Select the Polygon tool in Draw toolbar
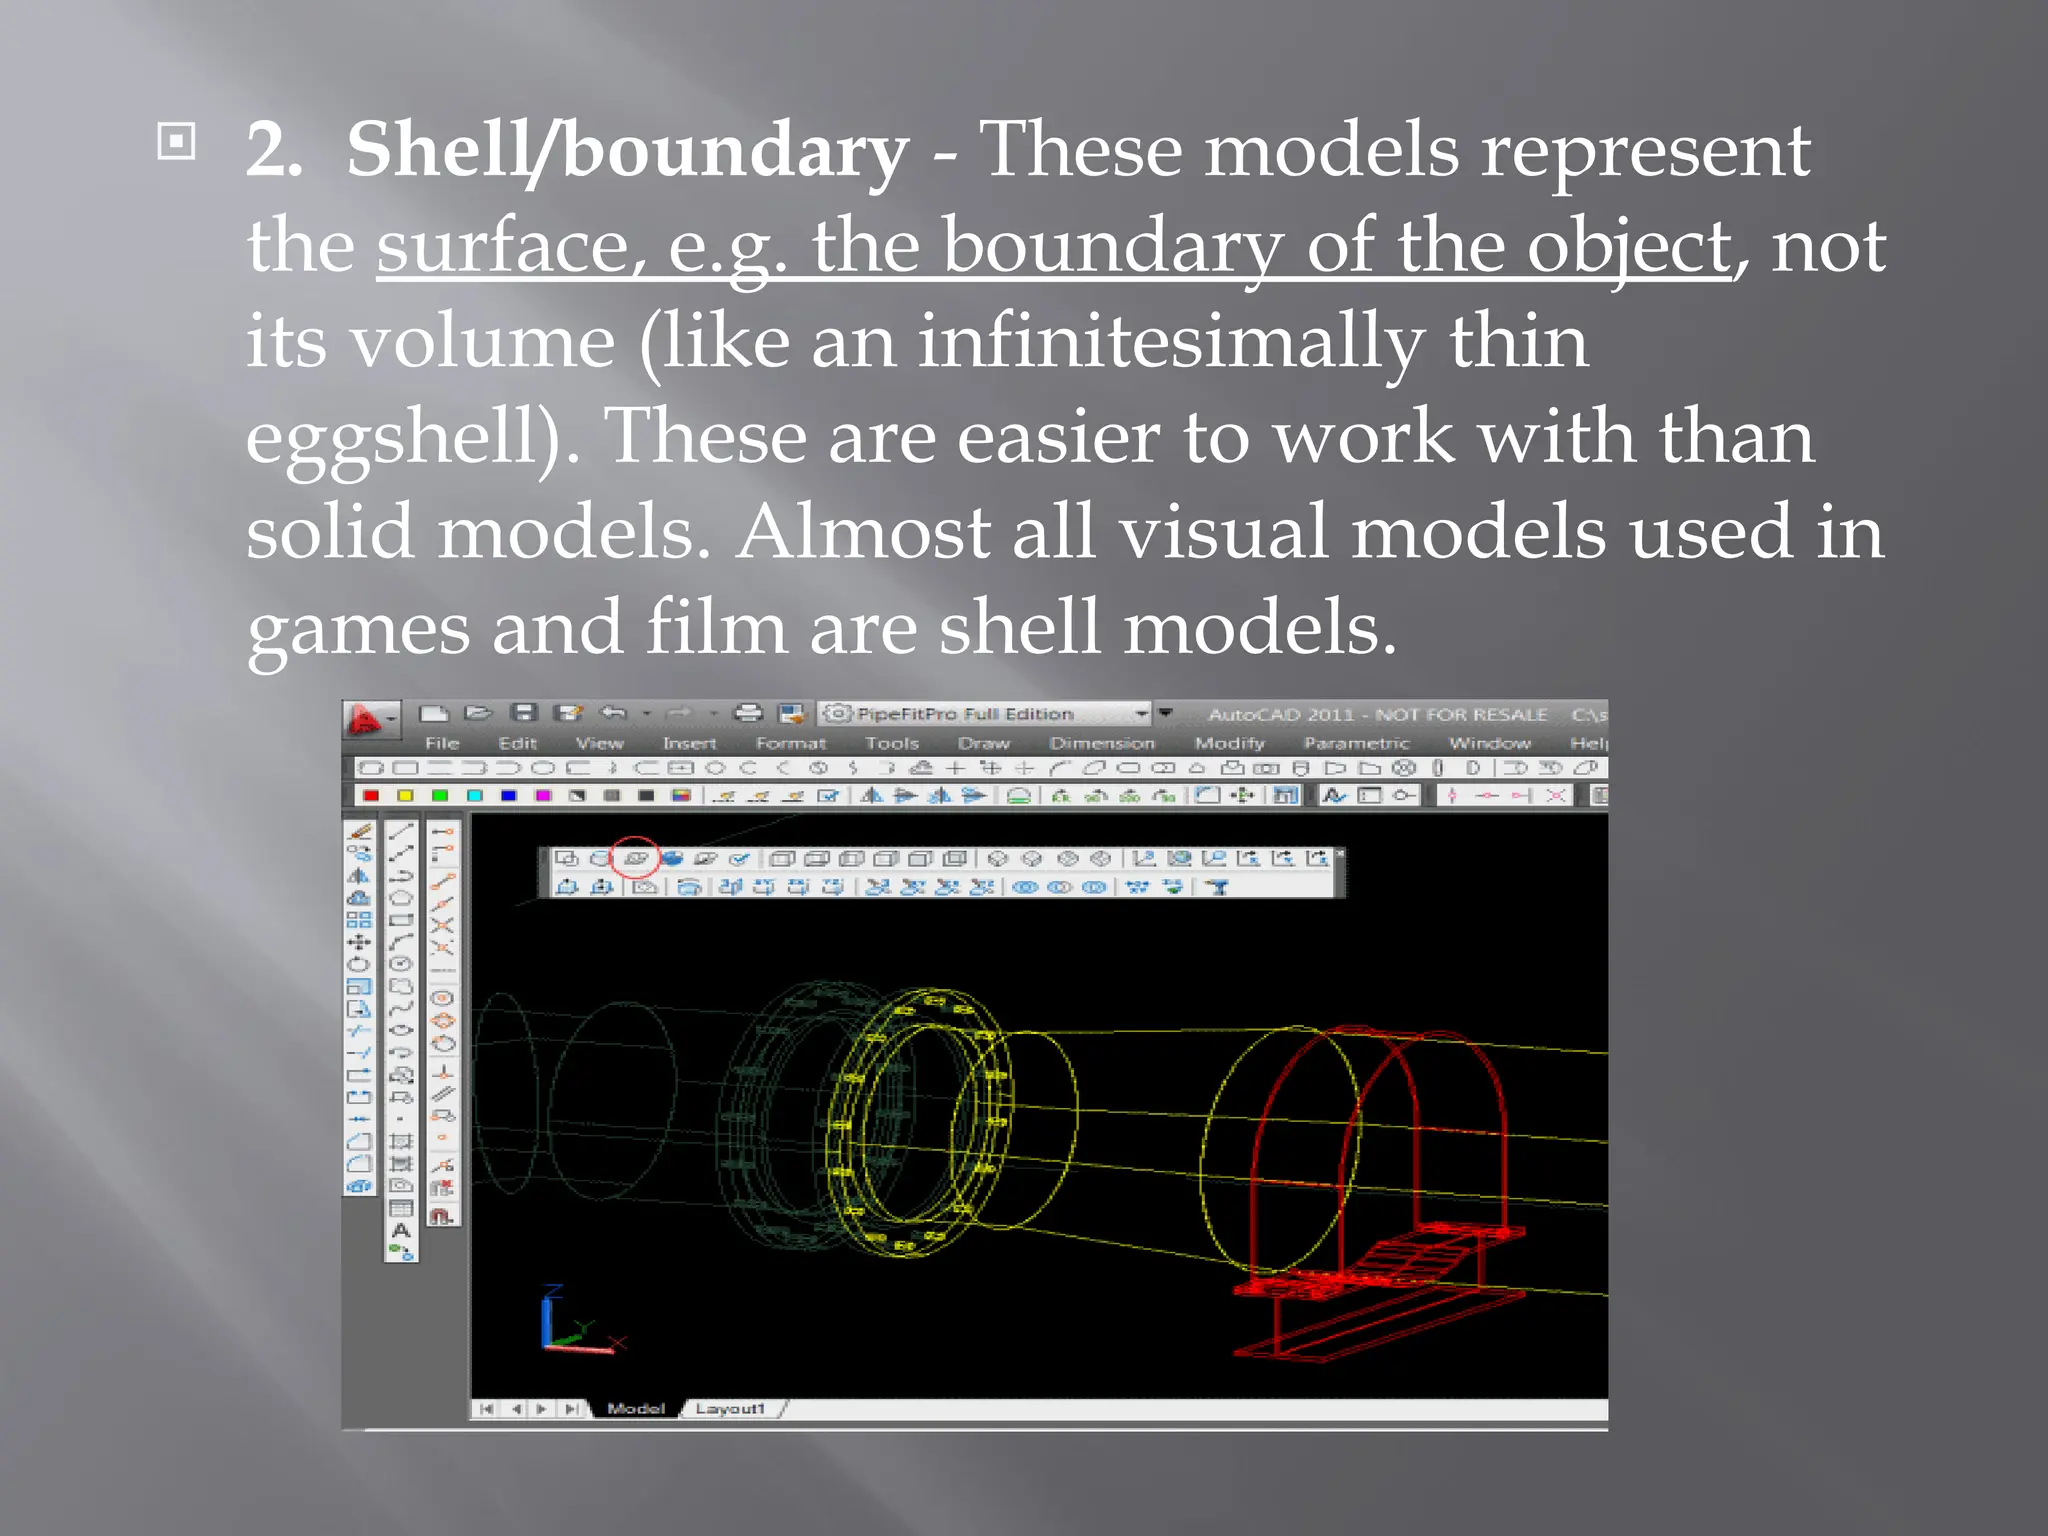Viewport: 2048px width, 1536px height. pos(401,898)
